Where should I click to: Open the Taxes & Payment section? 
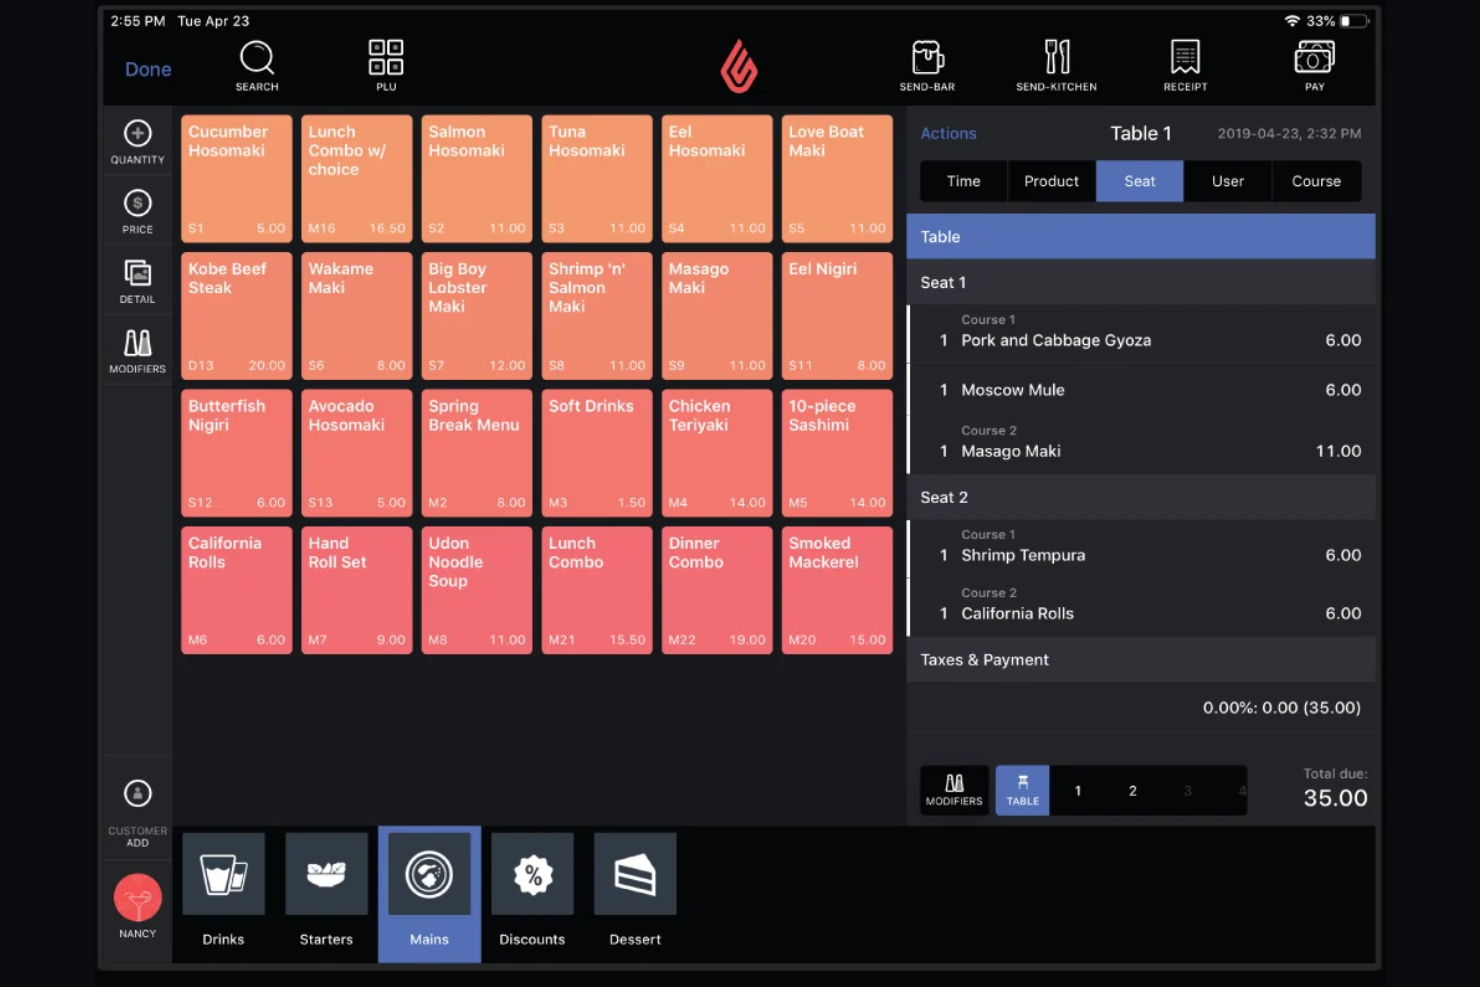tap(1140, 659)
